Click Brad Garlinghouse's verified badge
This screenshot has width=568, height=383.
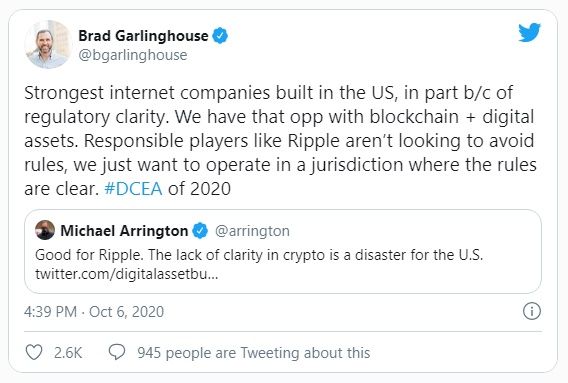[x=220, y=36]
